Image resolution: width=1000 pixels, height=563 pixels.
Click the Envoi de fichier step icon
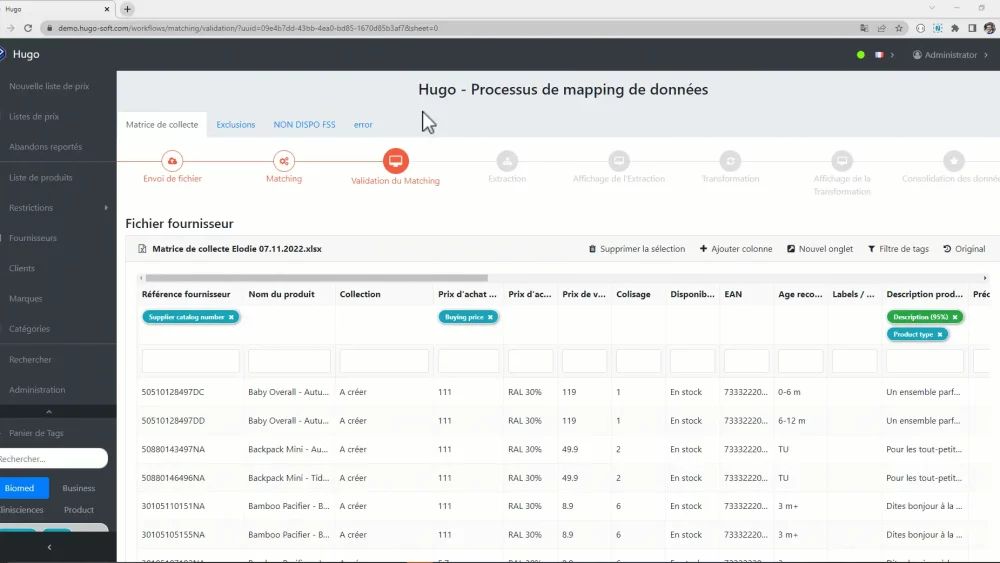click(172, 161)
